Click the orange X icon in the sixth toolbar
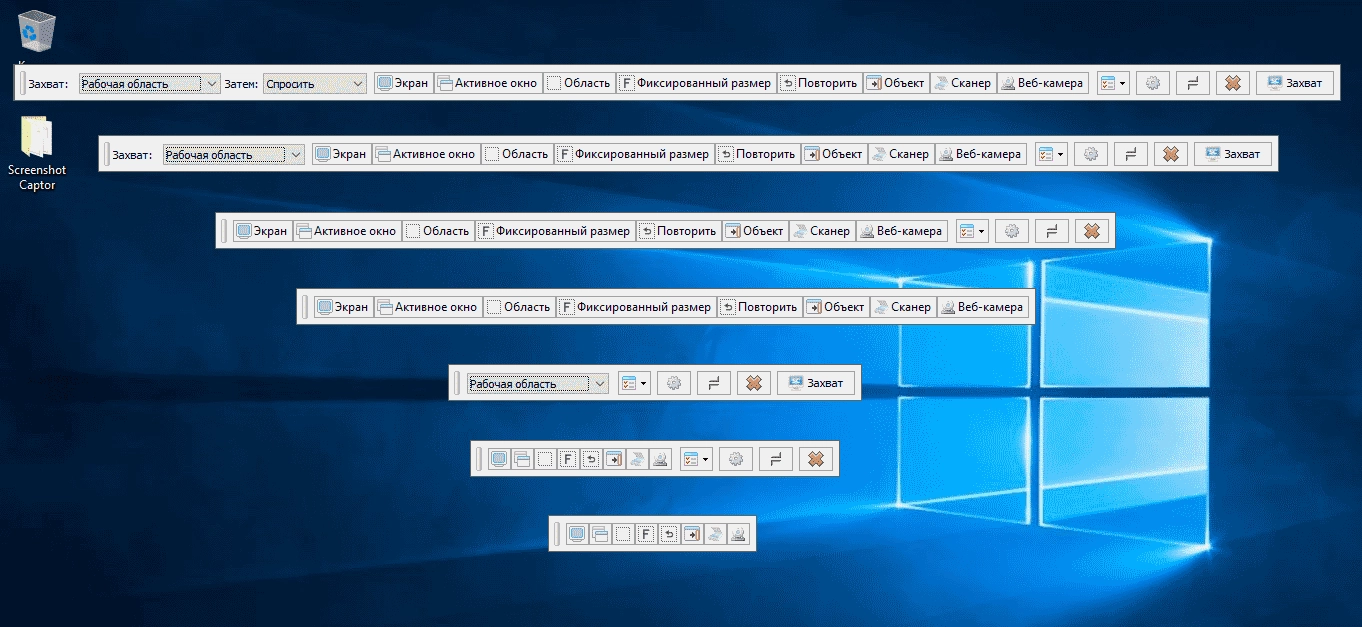Image resolution: width=1362 pixels, height=627 pixels. 816,459
